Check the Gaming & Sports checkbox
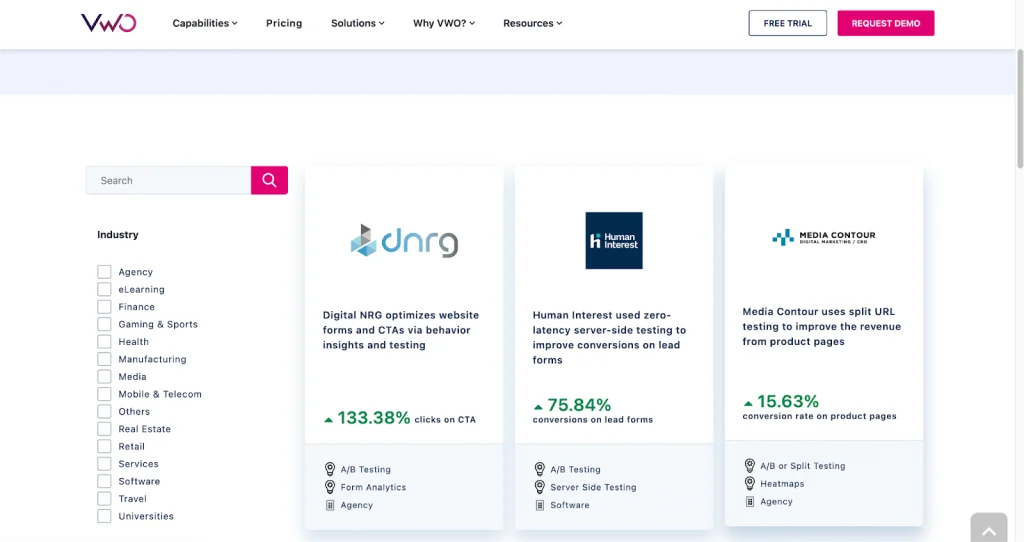The image size is (1024, 542). (x=104, y=324)
